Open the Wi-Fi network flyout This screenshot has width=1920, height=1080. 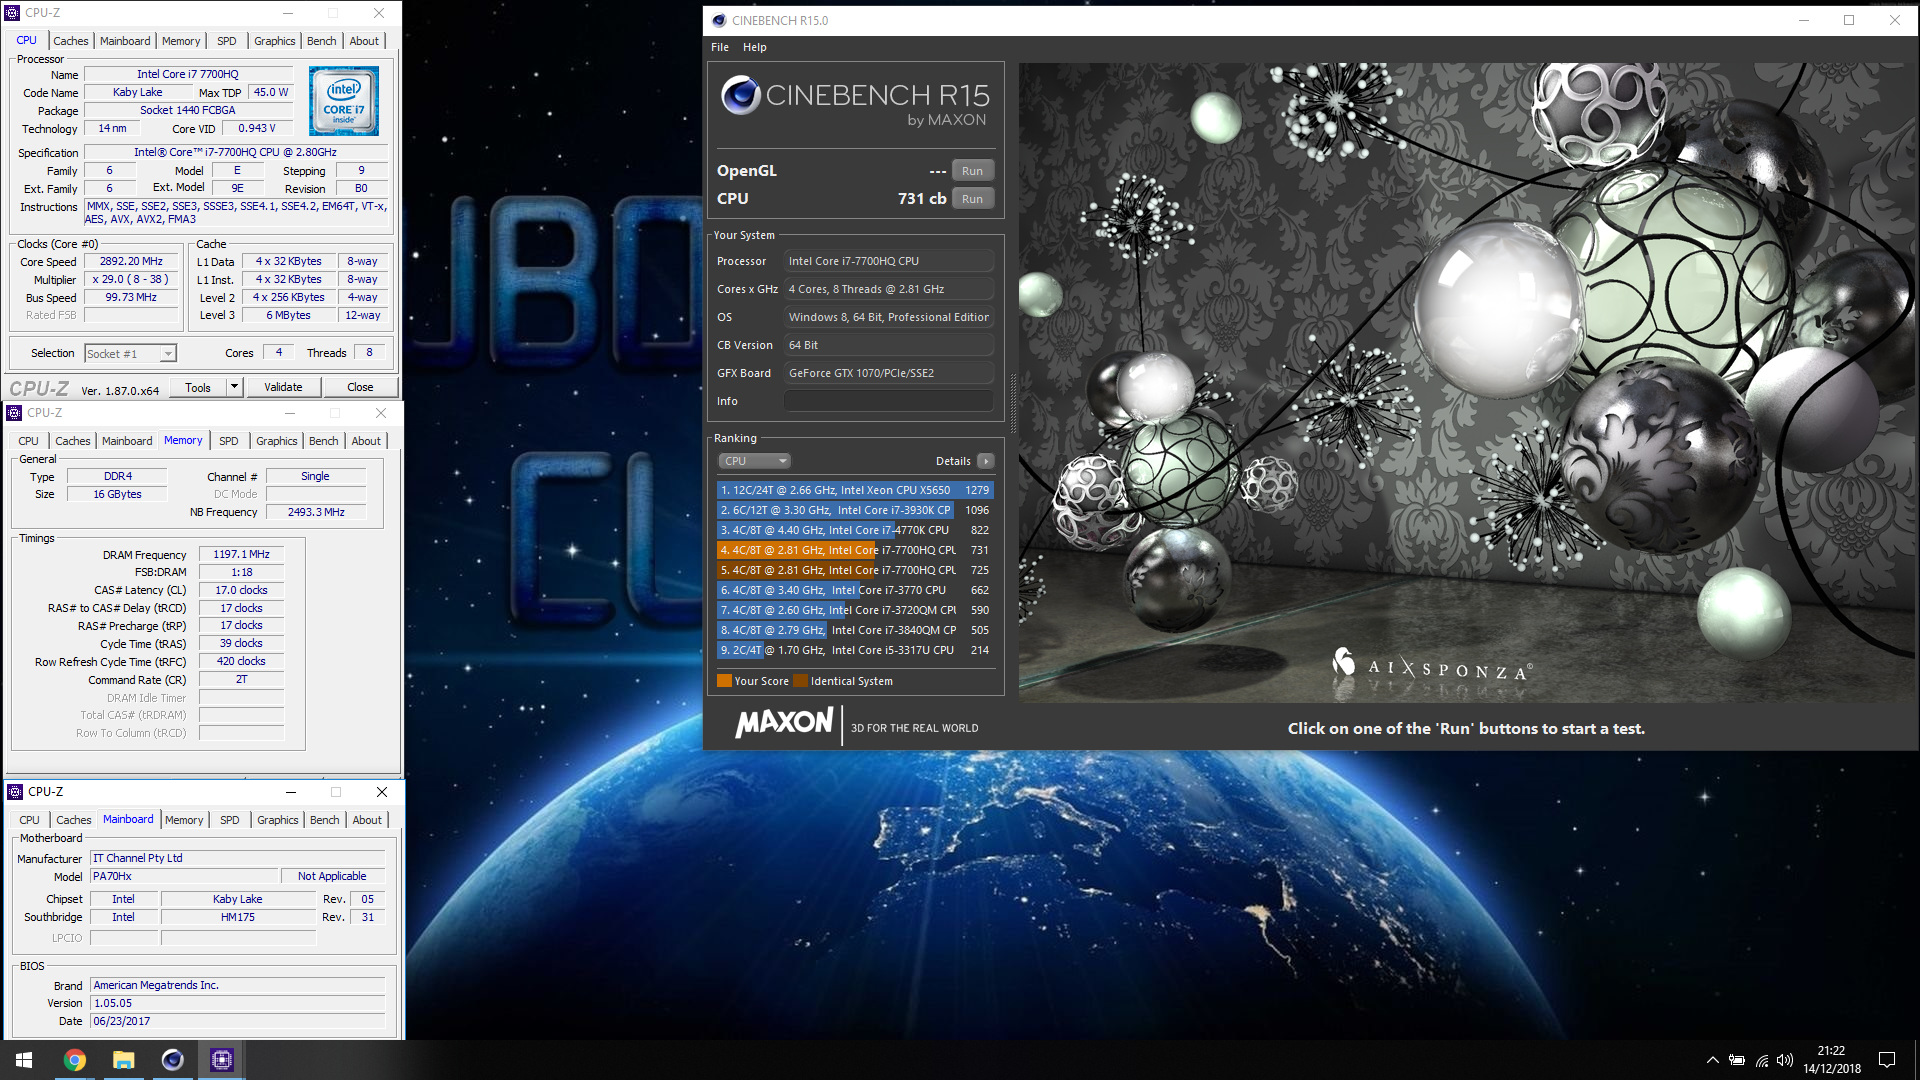pos(1762,1060)
